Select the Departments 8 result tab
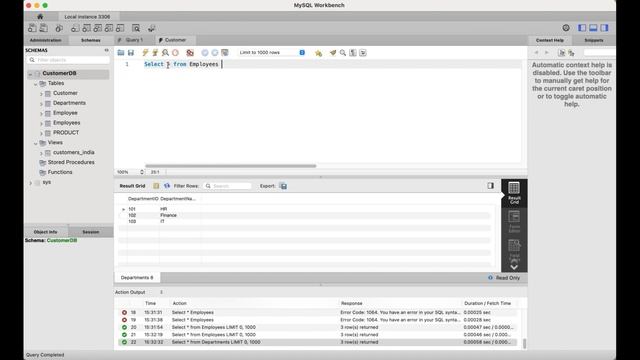Screen dimensions: 640x360 tap(137, 278)
